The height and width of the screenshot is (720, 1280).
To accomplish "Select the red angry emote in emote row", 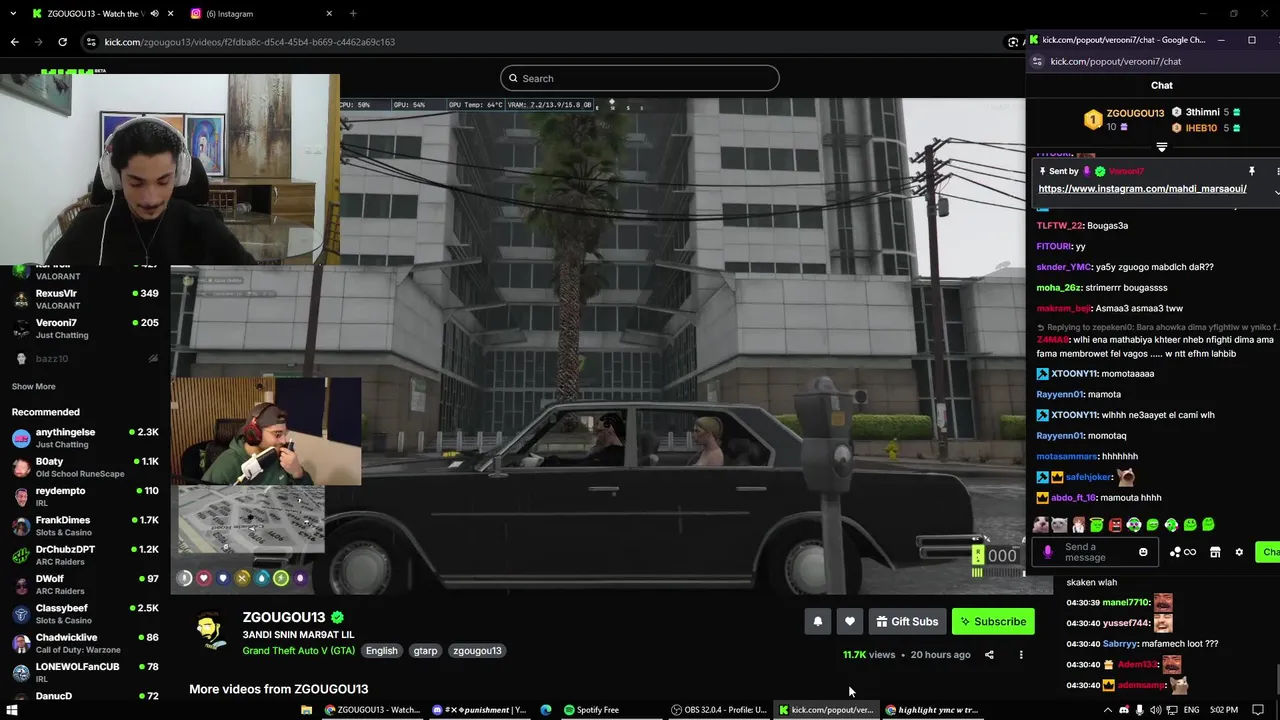I will pos(1116,525).
